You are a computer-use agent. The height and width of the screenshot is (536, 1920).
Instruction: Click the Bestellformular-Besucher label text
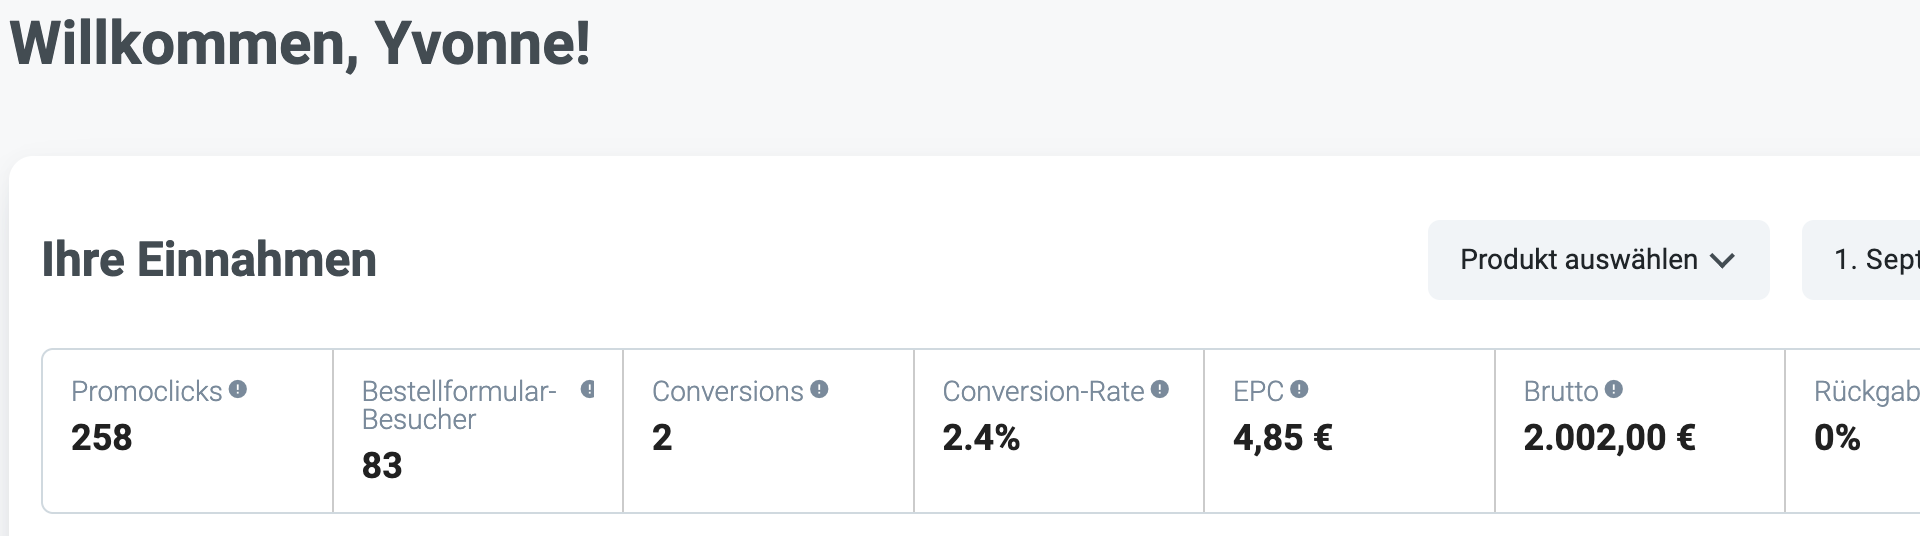(459, 405)
